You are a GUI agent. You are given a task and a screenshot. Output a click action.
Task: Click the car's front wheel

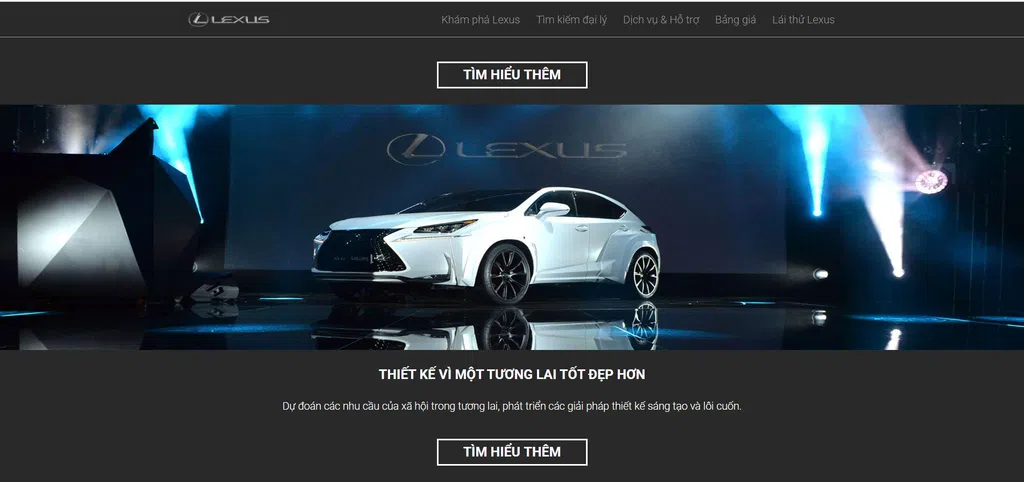pos(506,273)
